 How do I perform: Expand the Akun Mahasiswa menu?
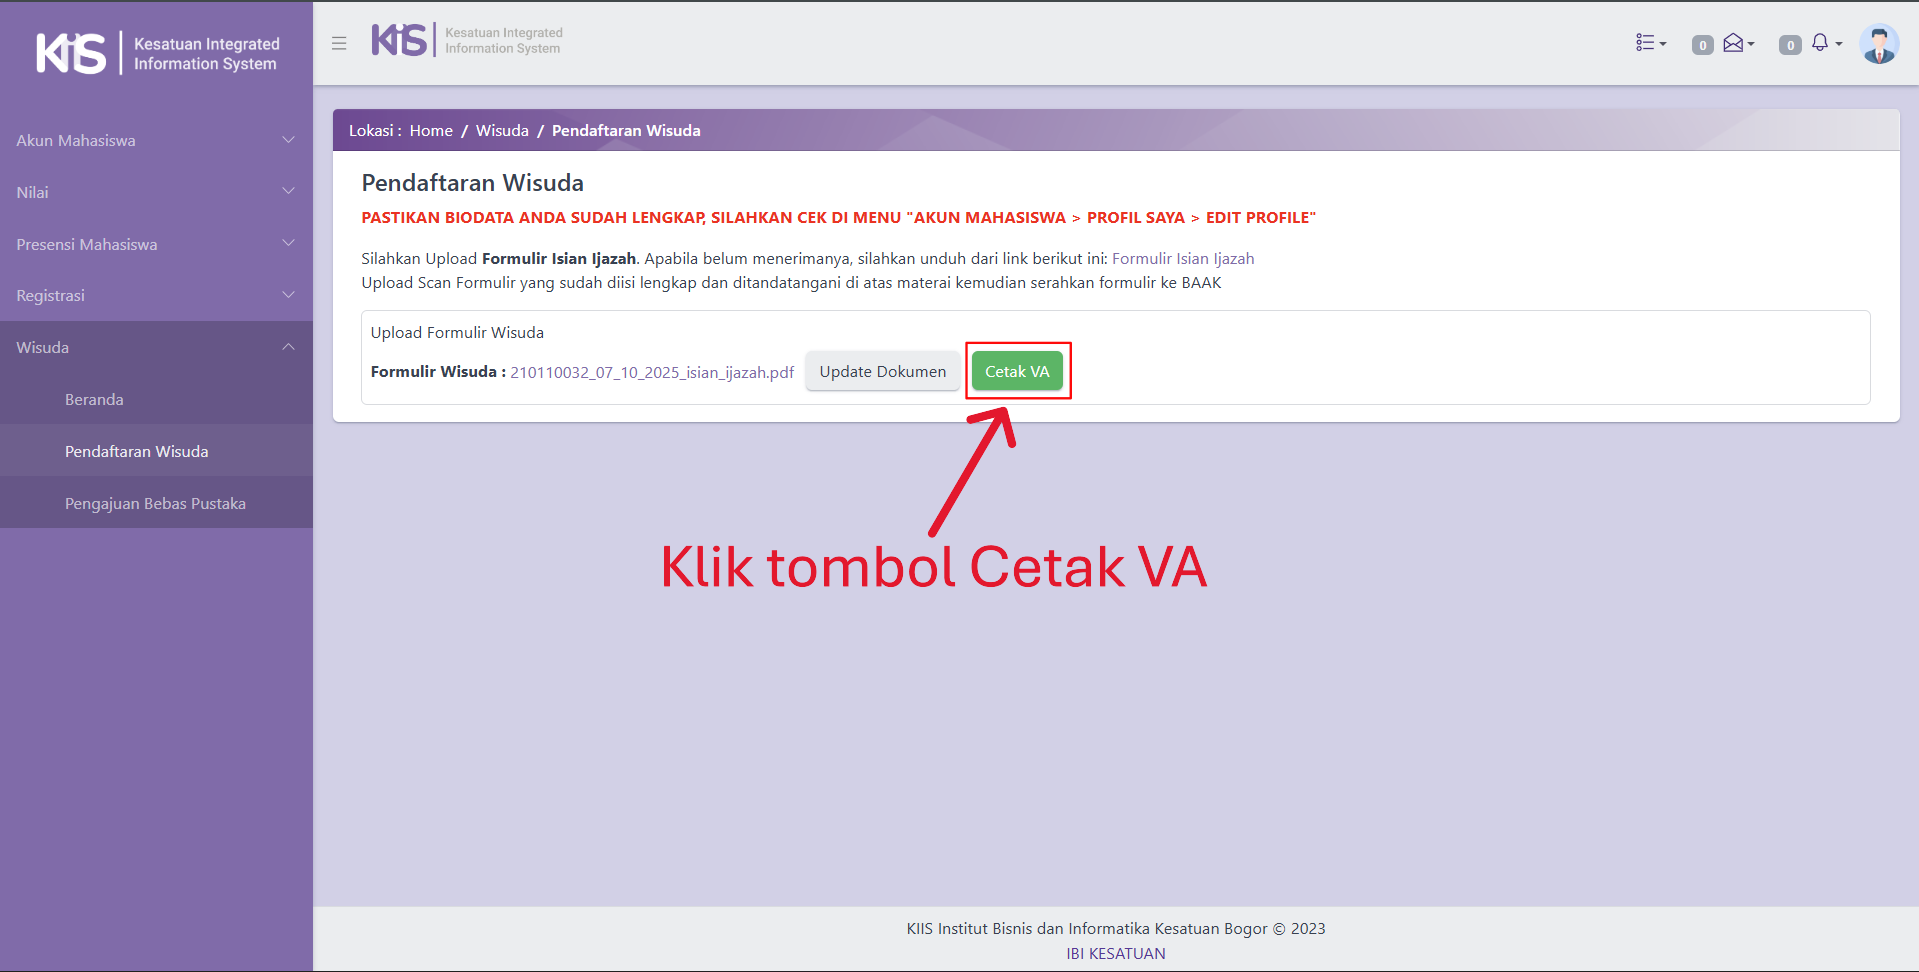[156, 141]
